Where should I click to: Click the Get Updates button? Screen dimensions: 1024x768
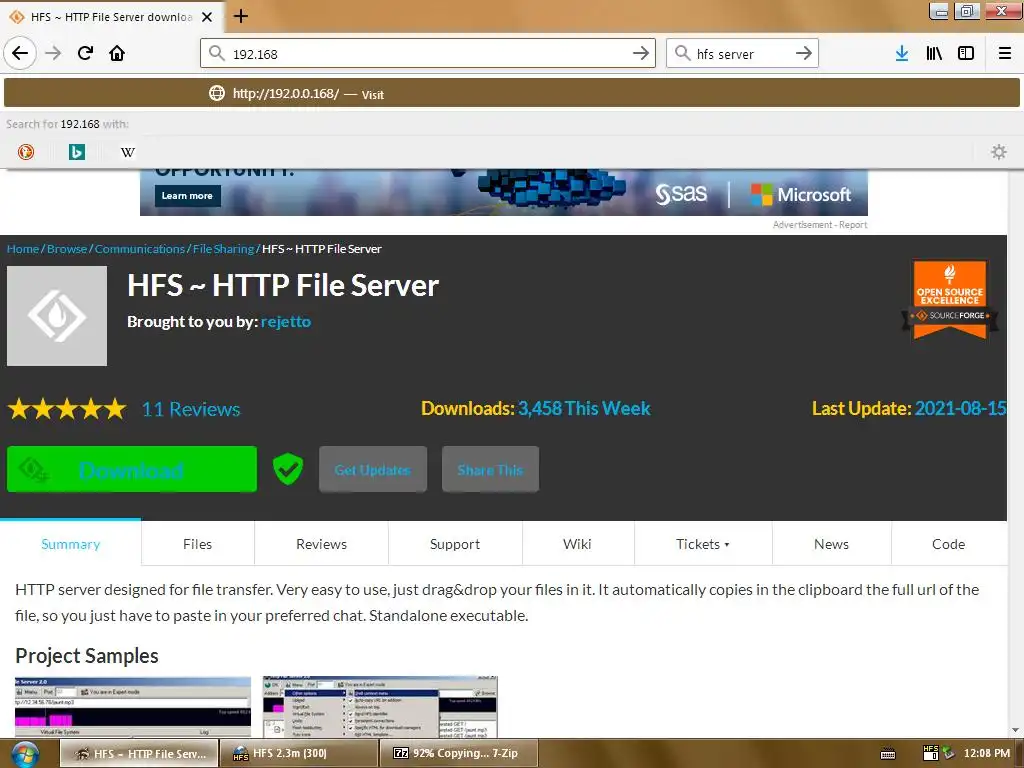point(373,469)
